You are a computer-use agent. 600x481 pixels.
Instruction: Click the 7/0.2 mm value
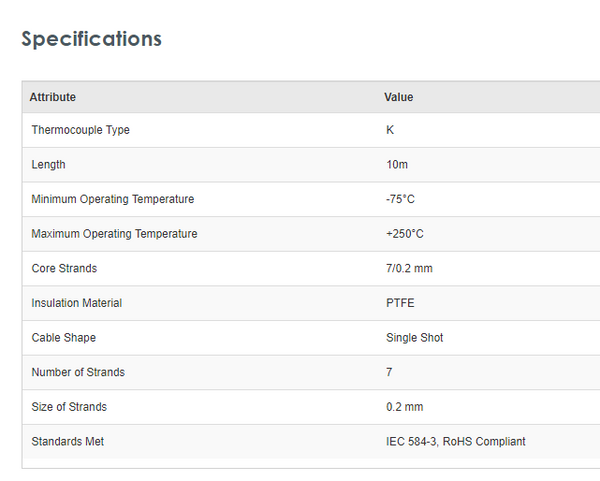pos(409,268)
